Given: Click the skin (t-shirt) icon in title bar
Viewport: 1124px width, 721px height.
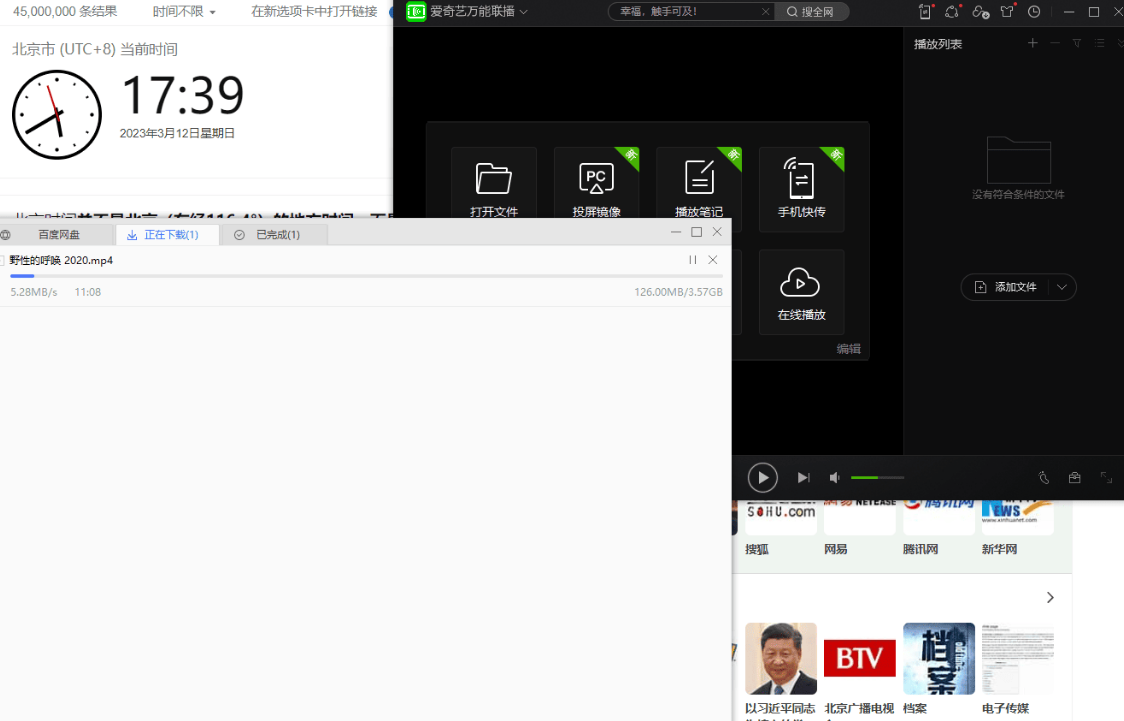Looking at the screenshot, I should 1007,12.
